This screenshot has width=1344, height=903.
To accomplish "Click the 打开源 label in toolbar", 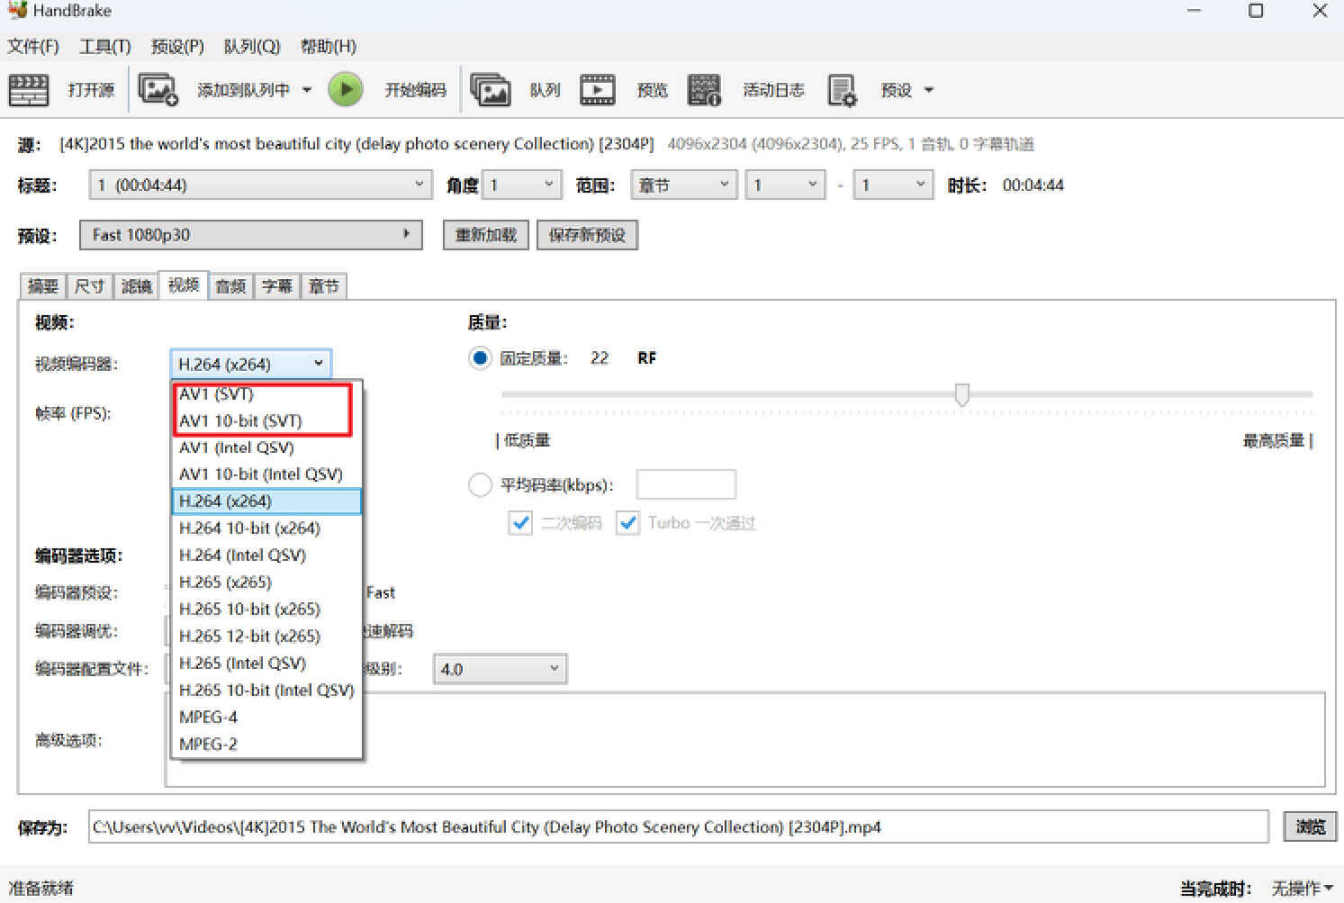I will pyautogui.click(x=91, y=90).
